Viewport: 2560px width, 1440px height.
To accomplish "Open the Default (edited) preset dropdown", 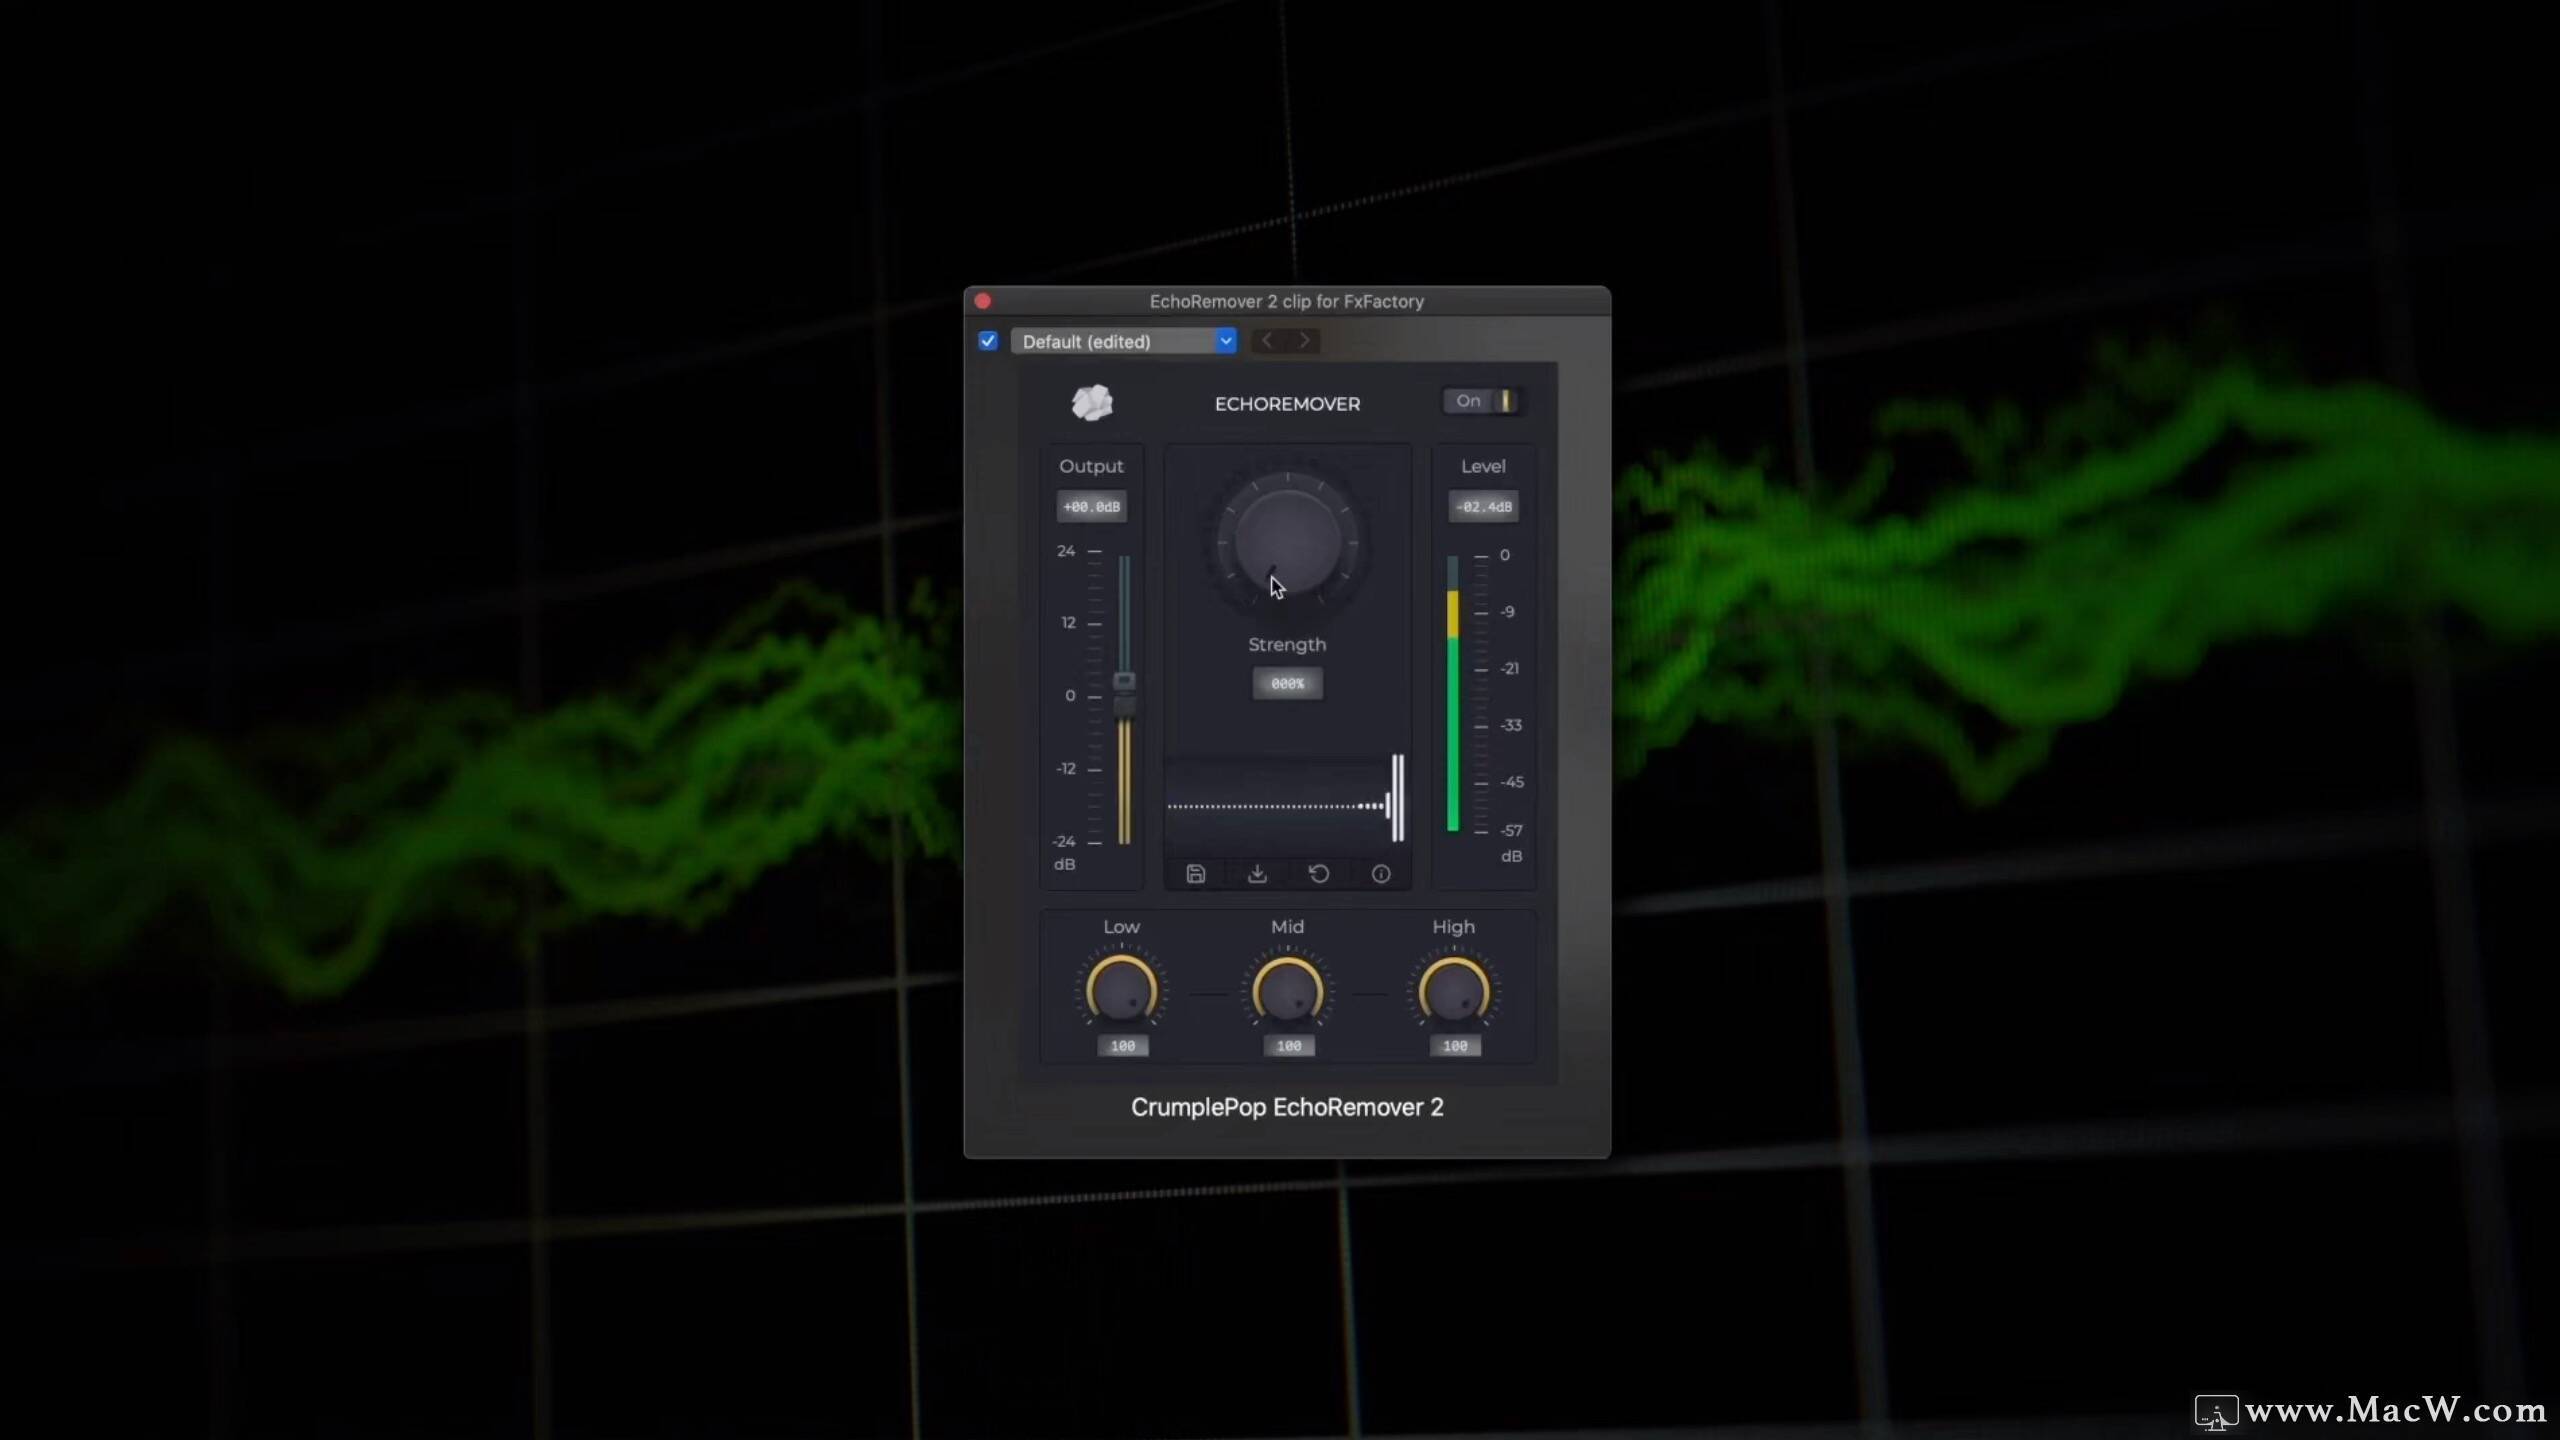I will point(1124,341).
